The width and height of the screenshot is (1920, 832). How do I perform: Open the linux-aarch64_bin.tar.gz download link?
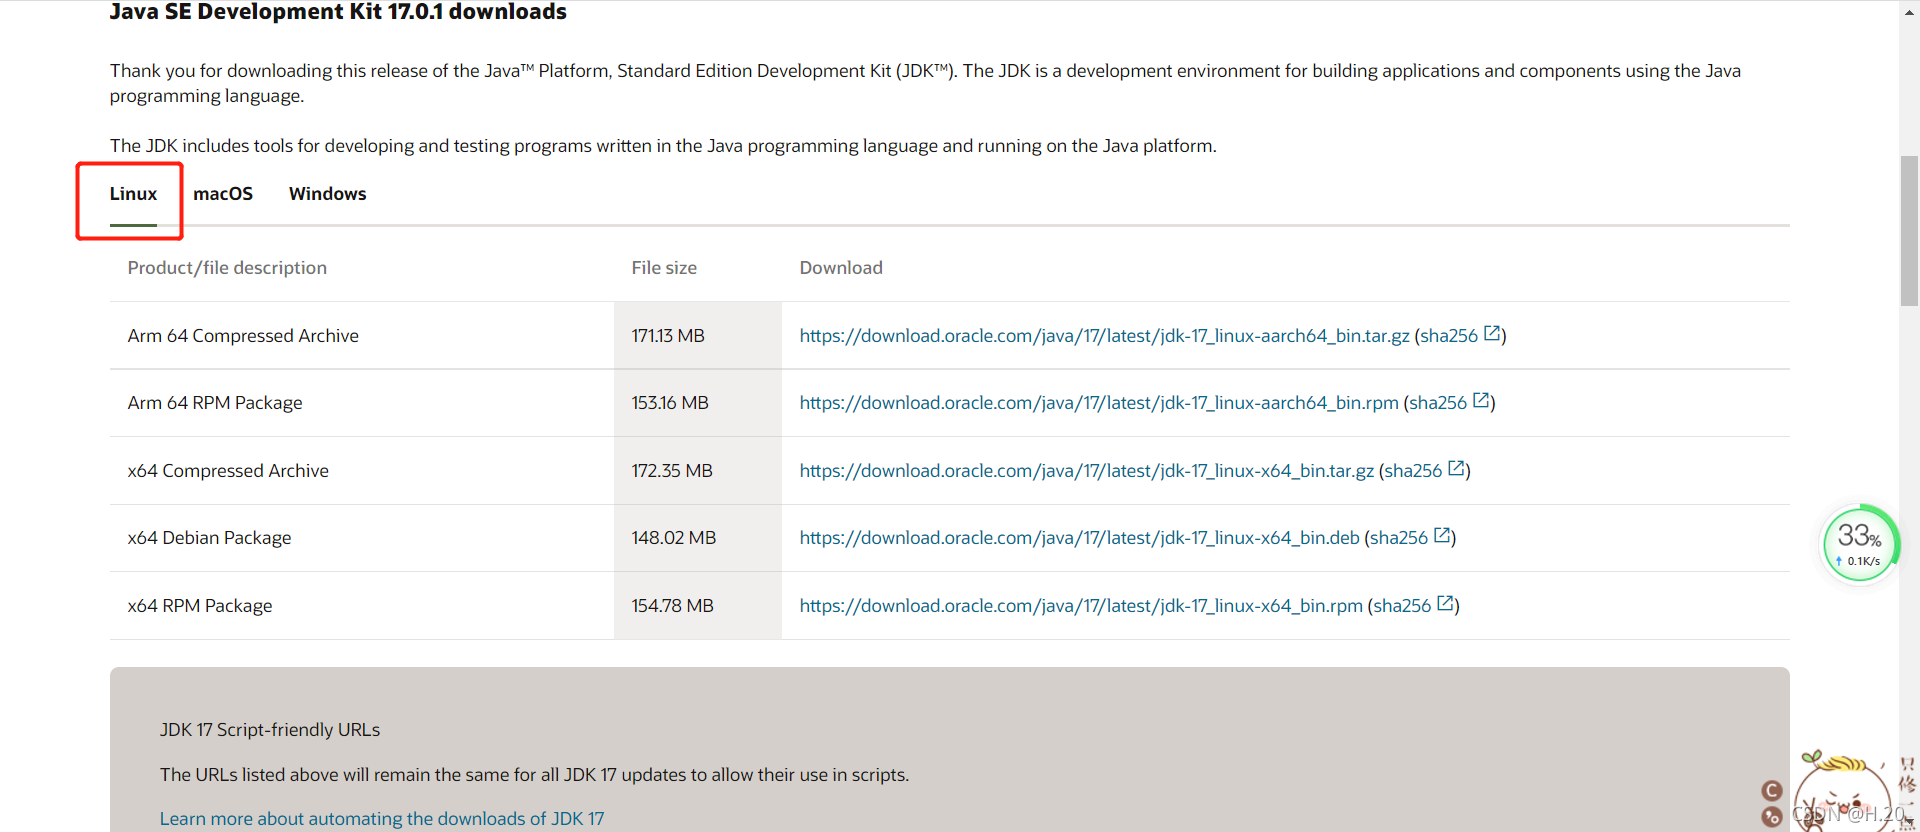click(1104, 336)
